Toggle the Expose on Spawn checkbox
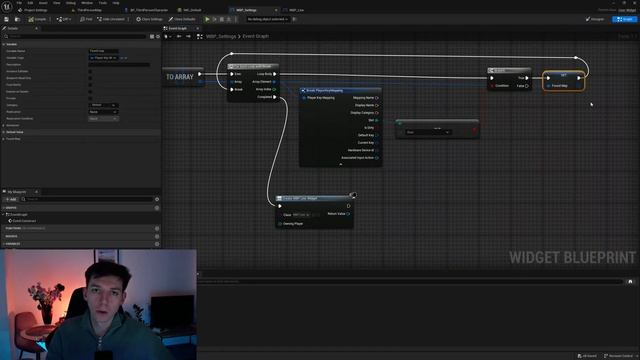The width and height of the screenshot is (640, 360). coord(90,91)
